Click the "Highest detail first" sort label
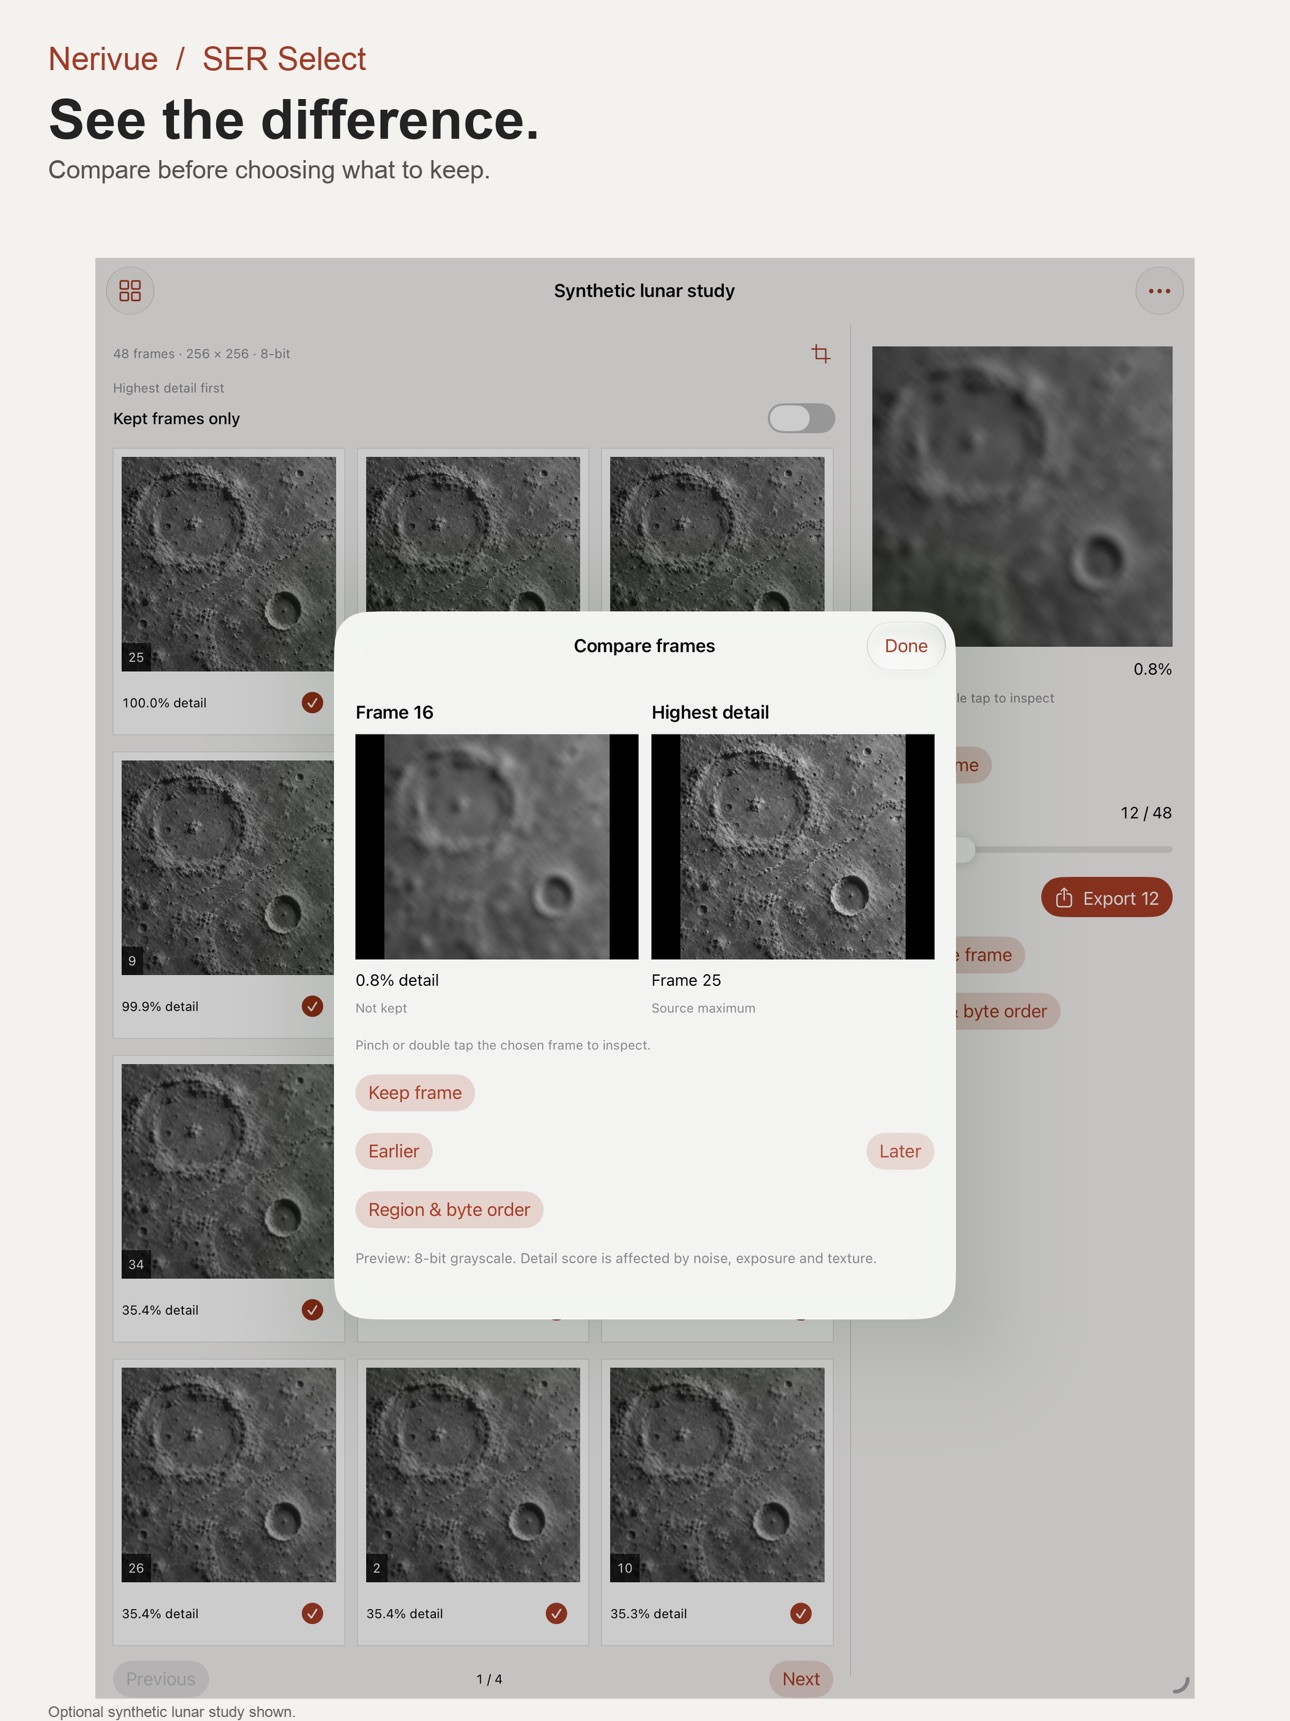 click(168, 388)
